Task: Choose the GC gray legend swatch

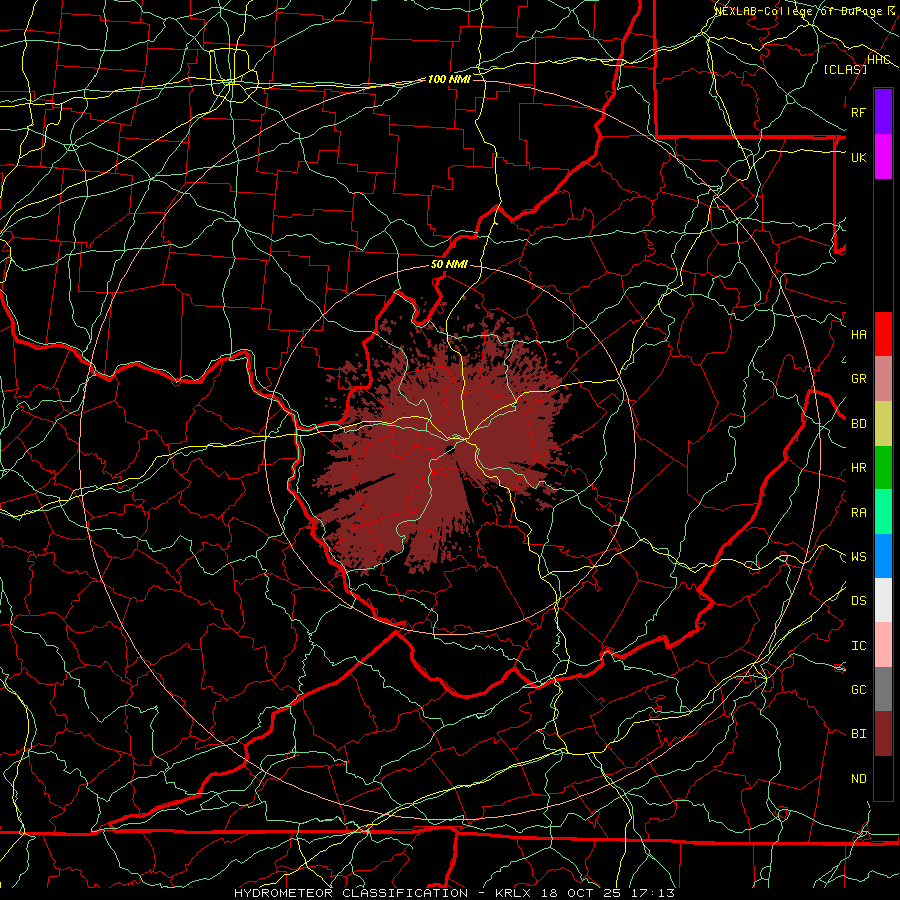Action: [x=883, y=689]
